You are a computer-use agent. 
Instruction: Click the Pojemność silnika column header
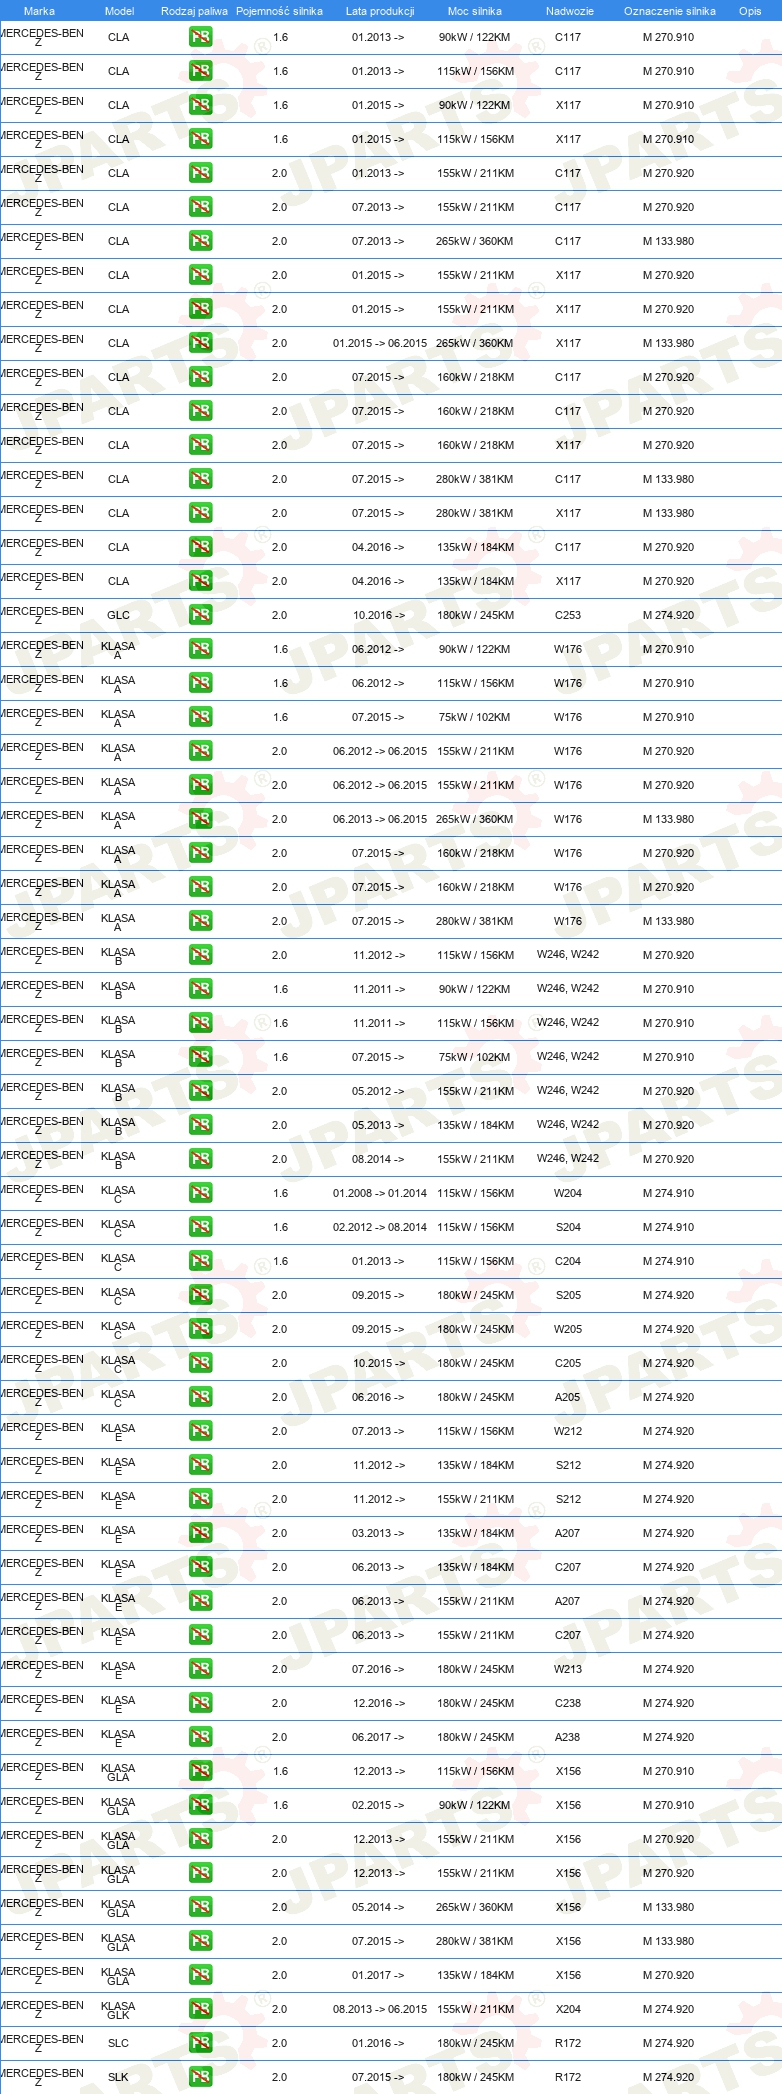[x=279, y=11]
